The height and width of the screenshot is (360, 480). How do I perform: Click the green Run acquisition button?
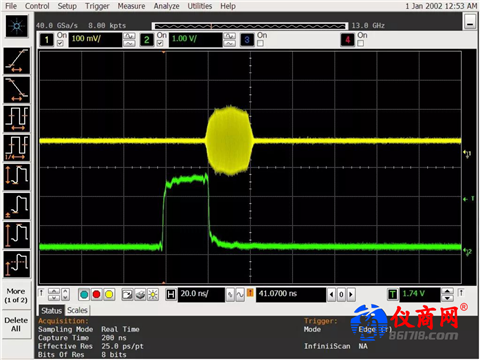(x=84, y=294)
